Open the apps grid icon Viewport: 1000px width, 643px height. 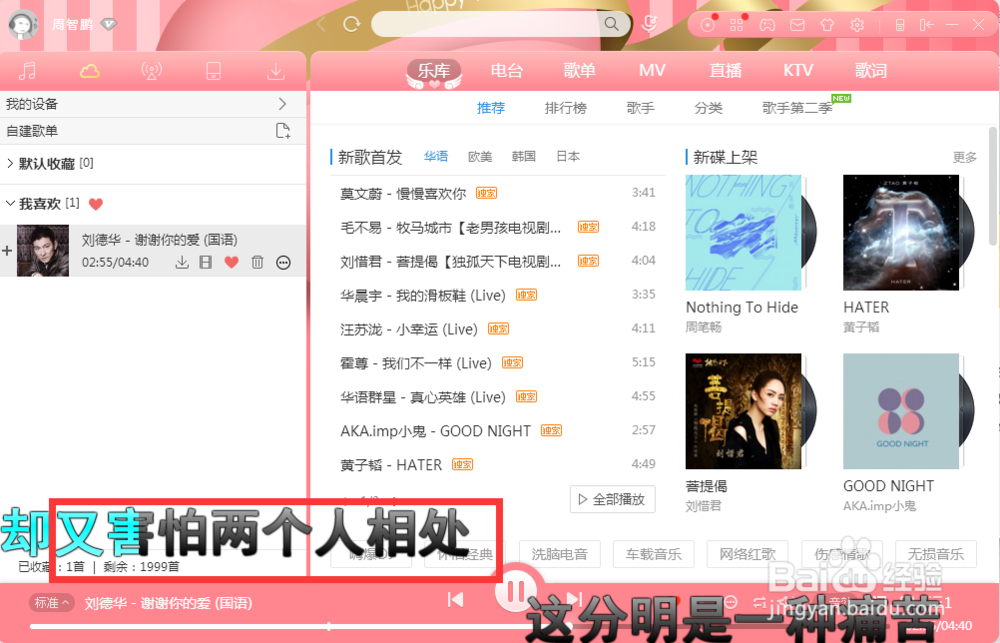pyautogui.click(x=737, y=25)
